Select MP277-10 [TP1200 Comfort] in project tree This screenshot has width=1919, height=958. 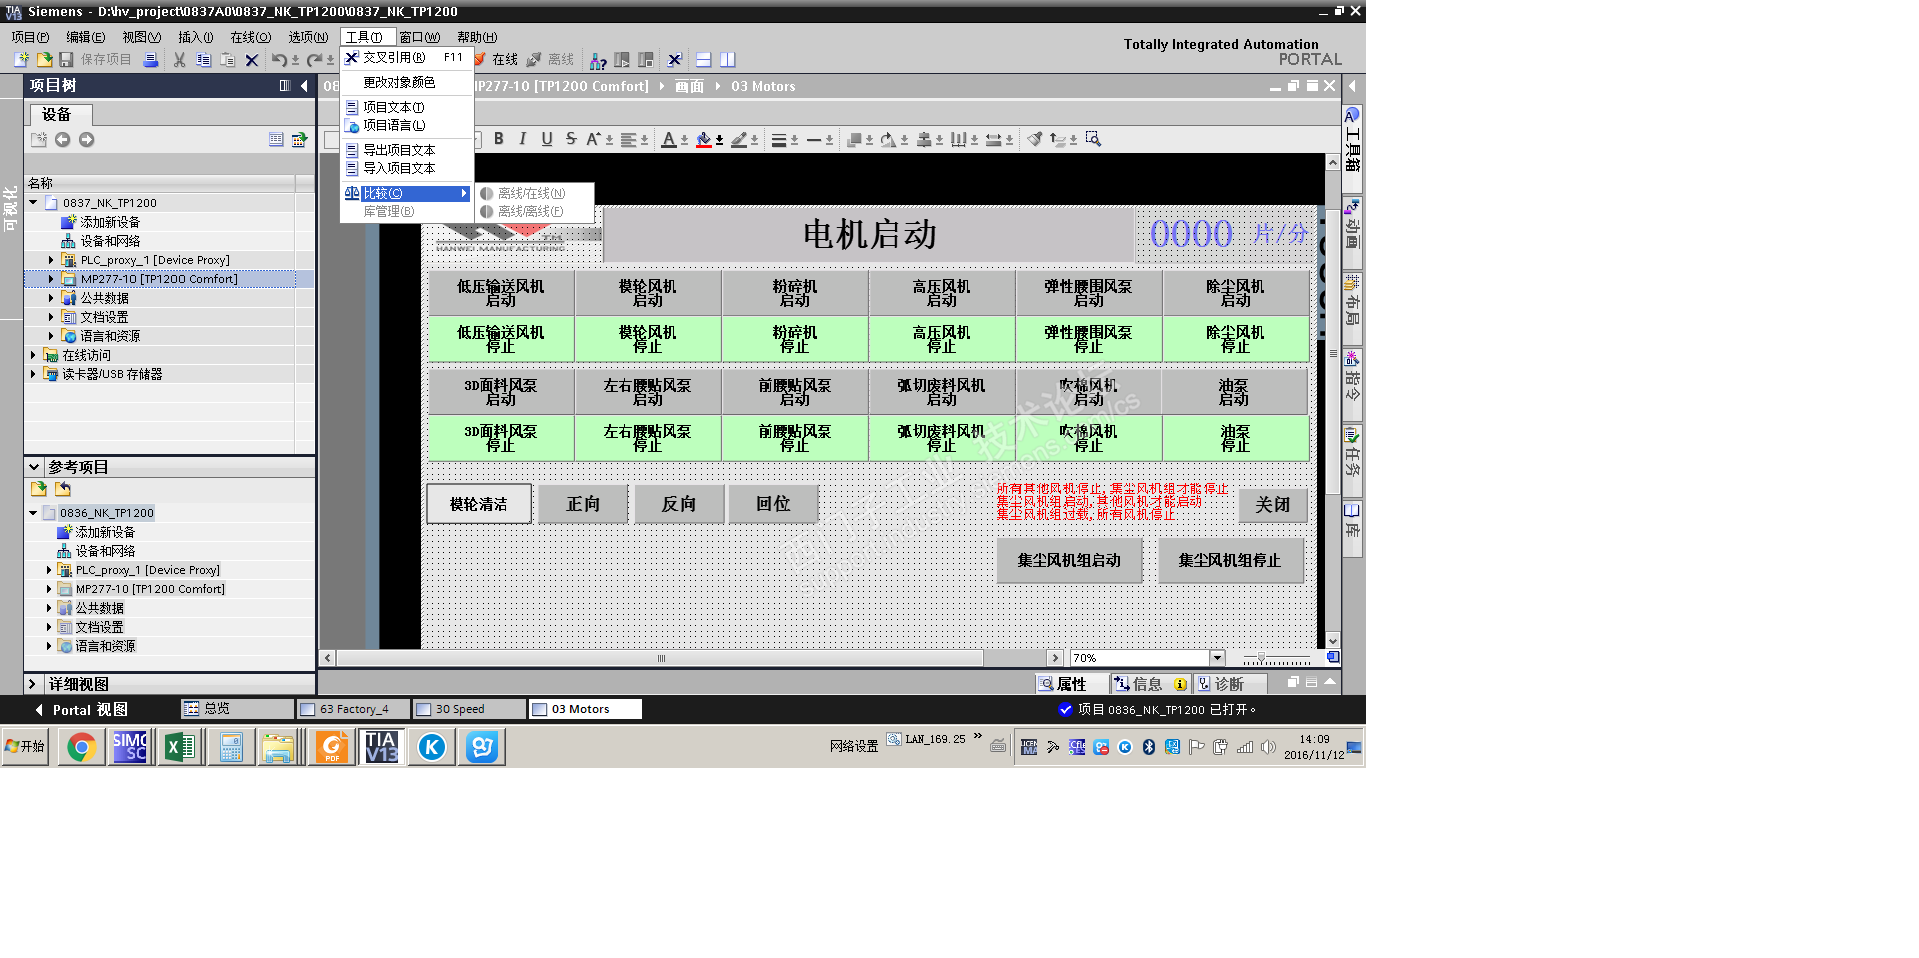click(x=159, y=279)
